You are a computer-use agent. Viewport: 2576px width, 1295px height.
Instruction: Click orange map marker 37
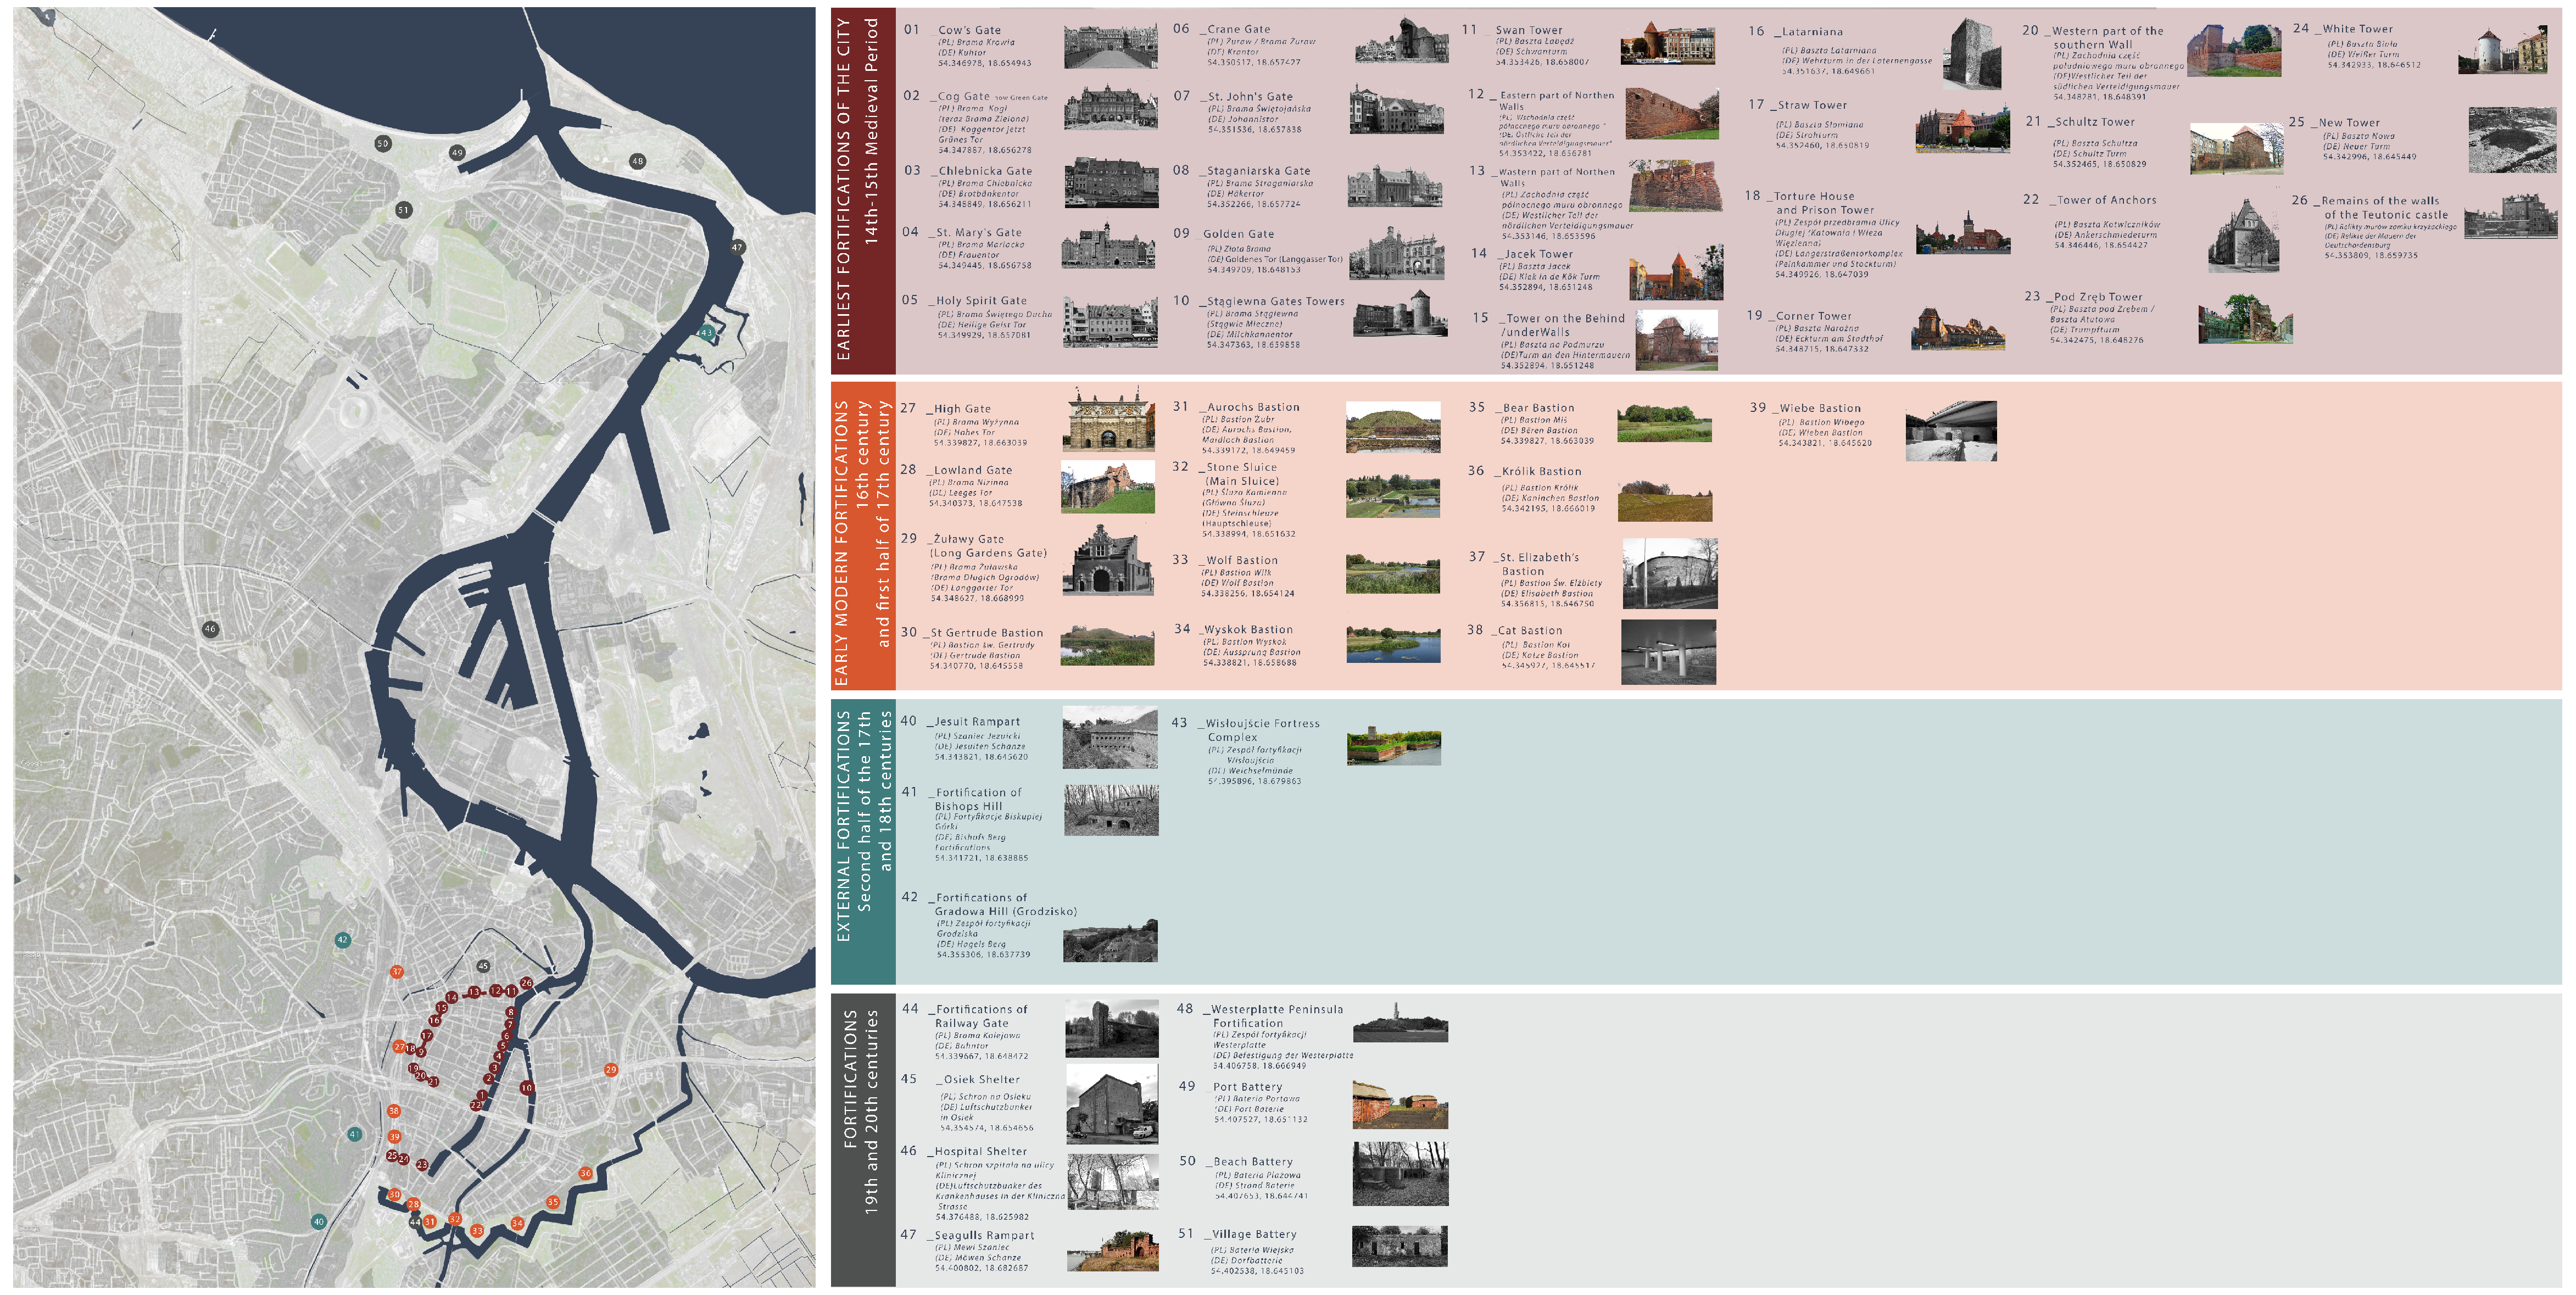tap(397, 972)
